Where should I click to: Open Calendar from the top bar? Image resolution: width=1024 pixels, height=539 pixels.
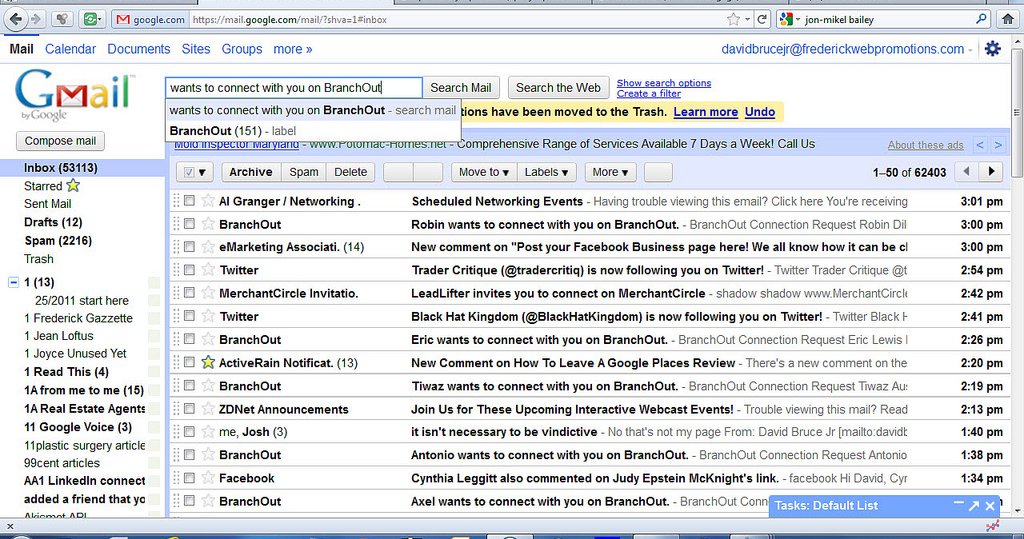pos(71,49)
